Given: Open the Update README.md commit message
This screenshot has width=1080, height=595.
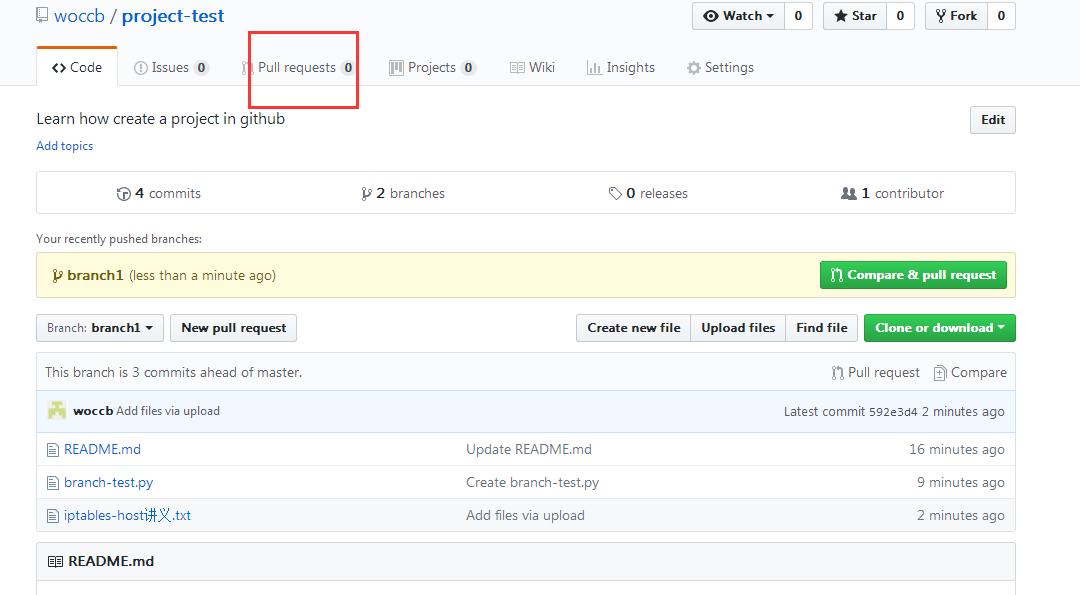Looking at the screenshot, I should coord(529,450).
